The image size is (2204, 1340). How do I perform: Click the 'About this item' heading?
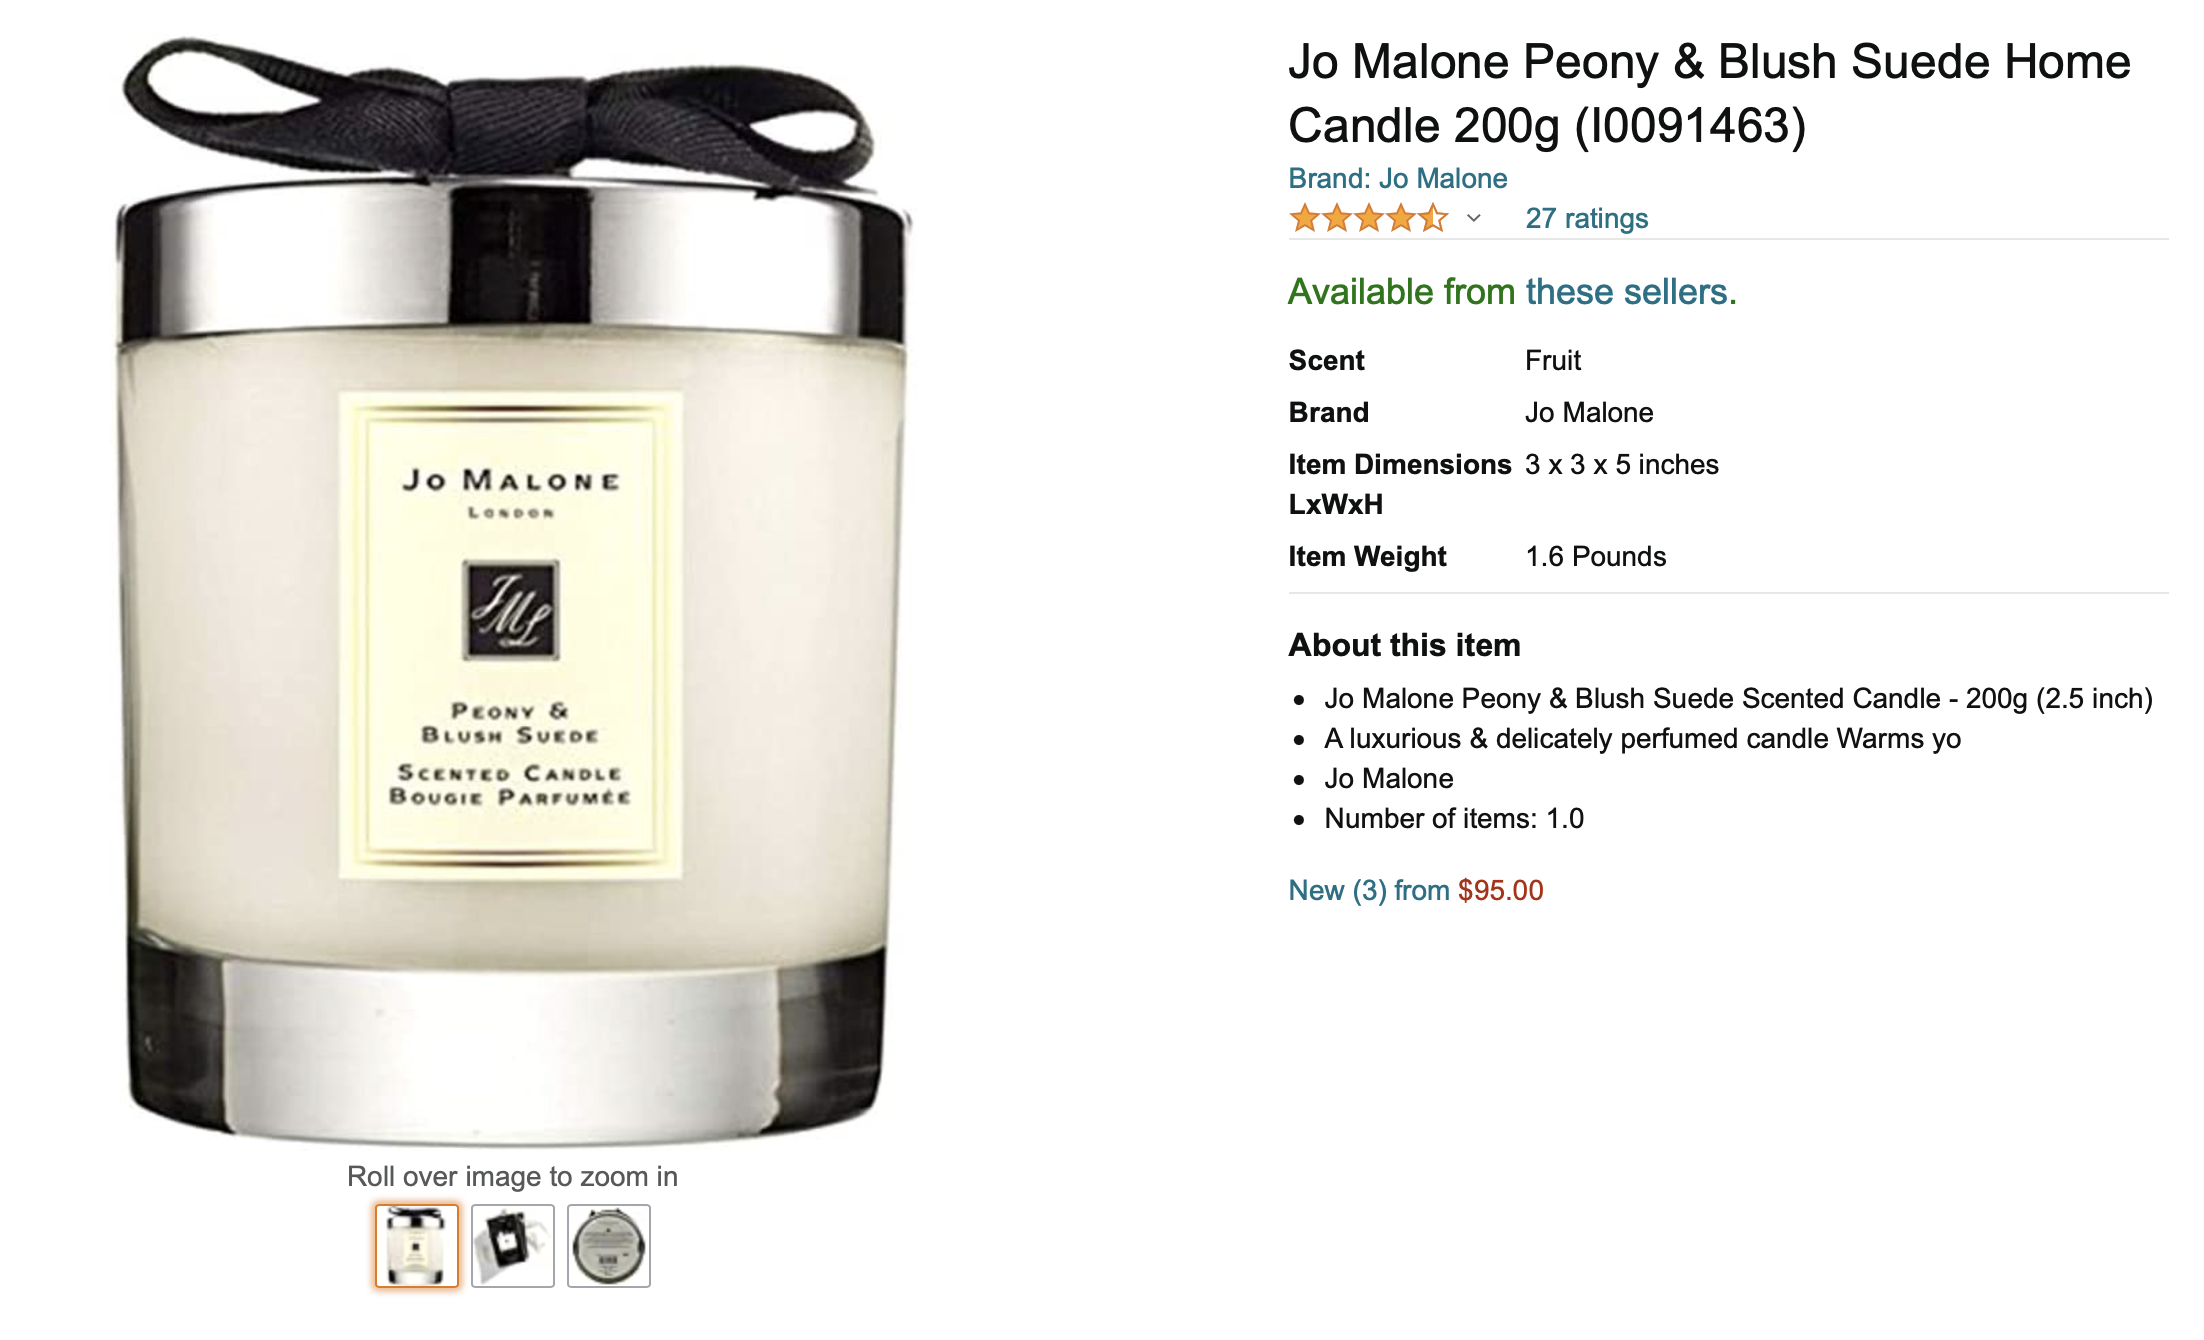tap(1404, 645)
